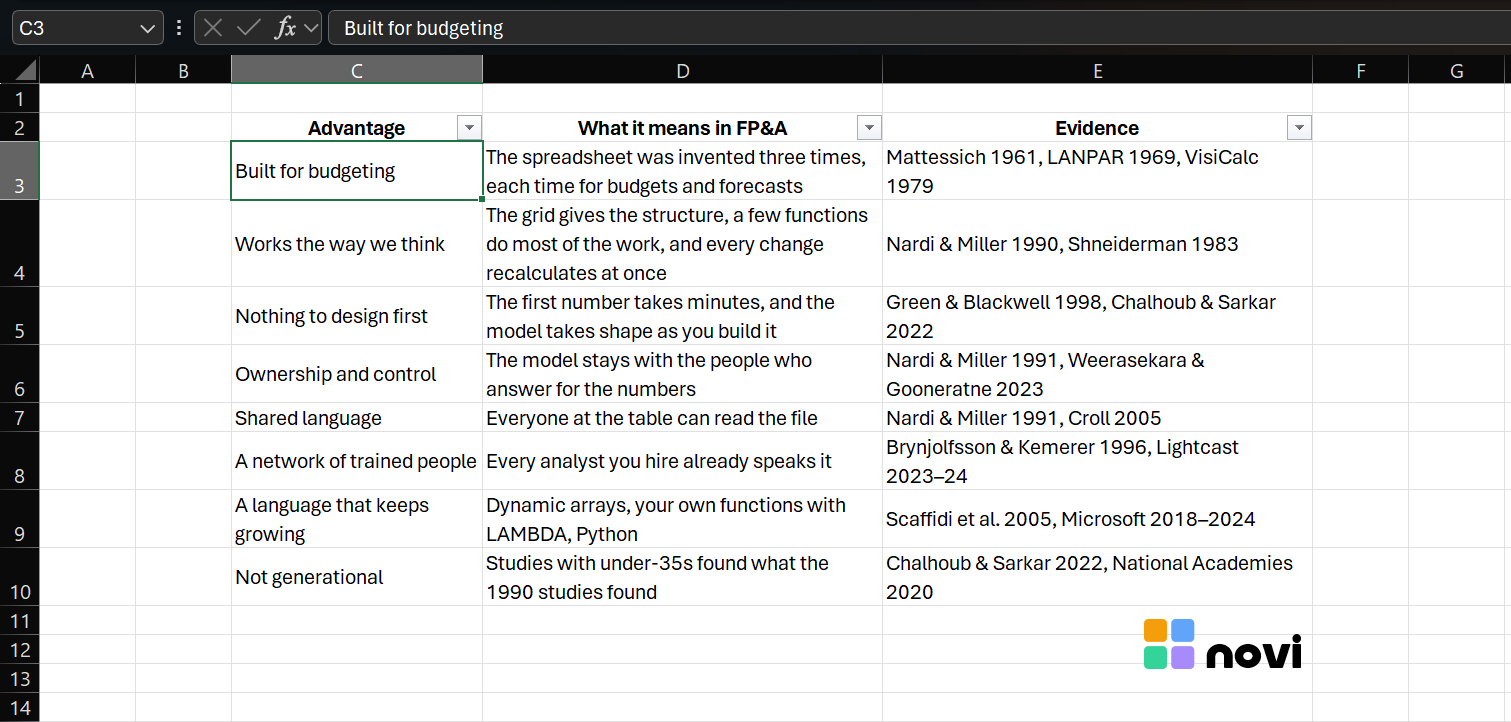Screen dimensions: 1511x722
Task: Select row 2 header
Action: tap(20, 127)
